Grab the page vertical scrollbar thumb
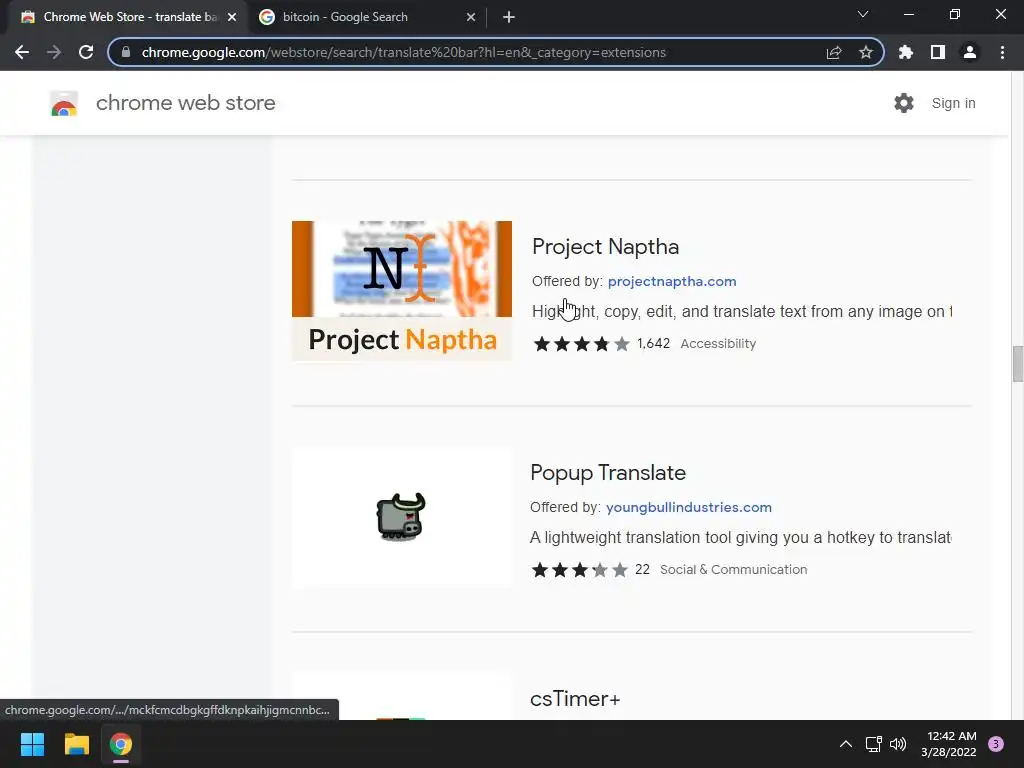Image resolution: width=1024 pixels, height=768 pixels. (x=1017, y=364)
